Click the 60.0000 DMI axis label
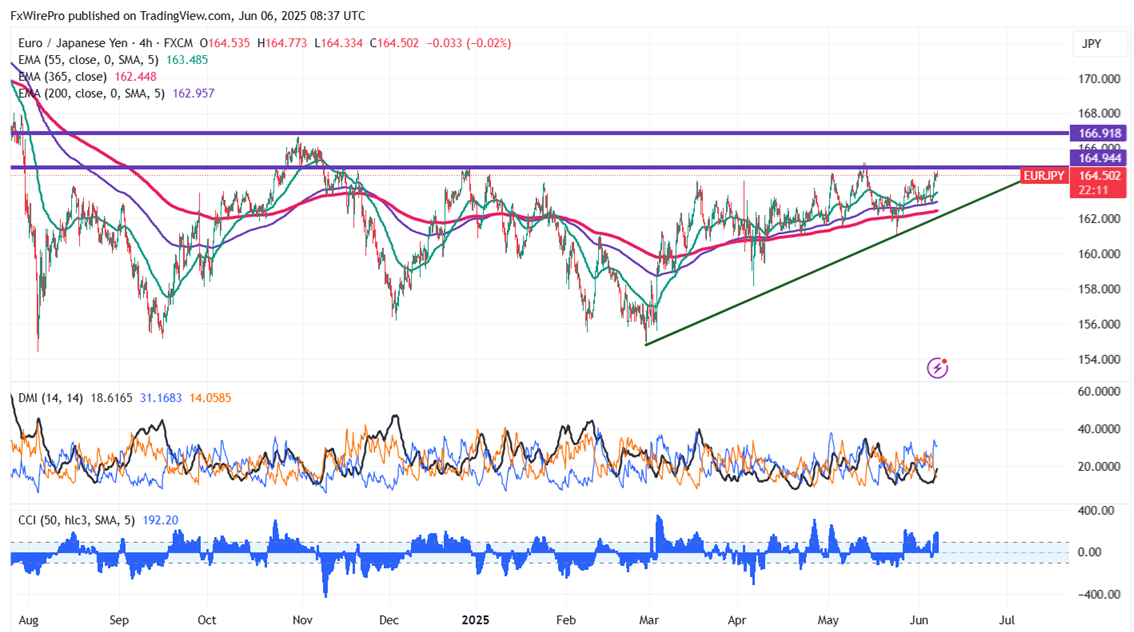This screenshot has width=1134, height=632. 1099,391
